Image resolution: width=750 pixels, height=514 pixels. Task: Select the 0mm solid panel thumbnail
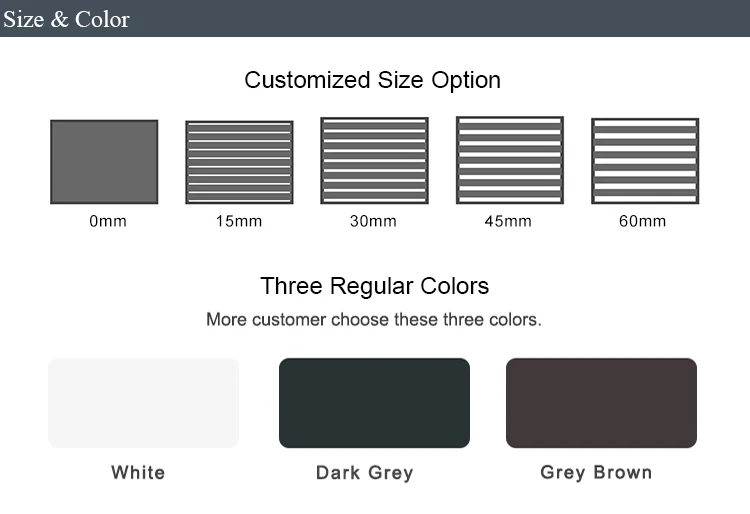[x=104, y=162]
